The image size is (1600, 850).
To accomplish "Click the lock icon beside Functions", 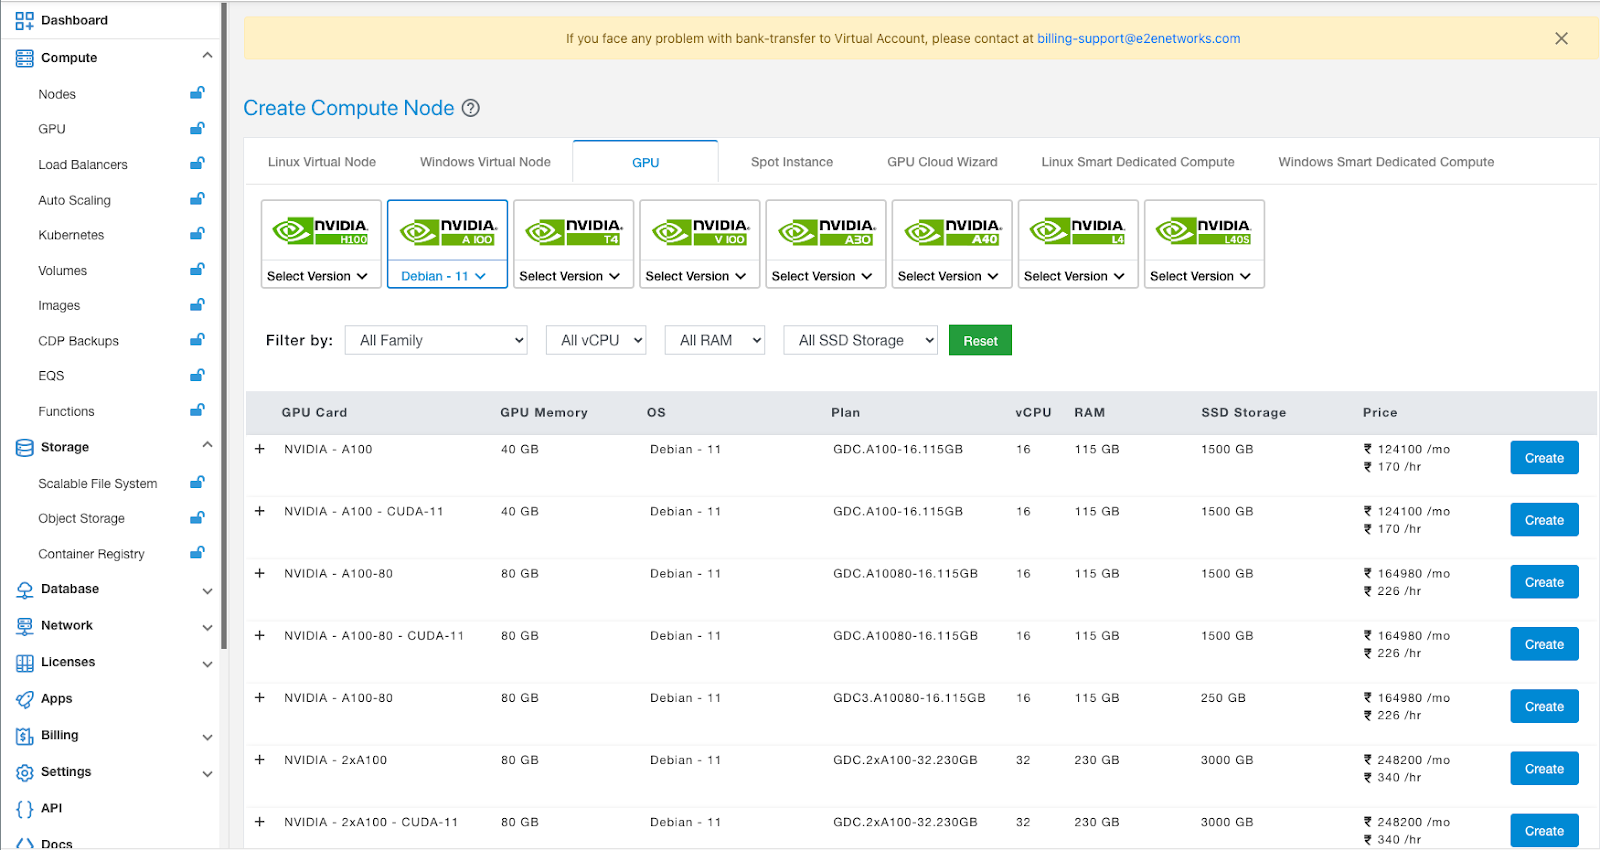I will click(197, 410).
